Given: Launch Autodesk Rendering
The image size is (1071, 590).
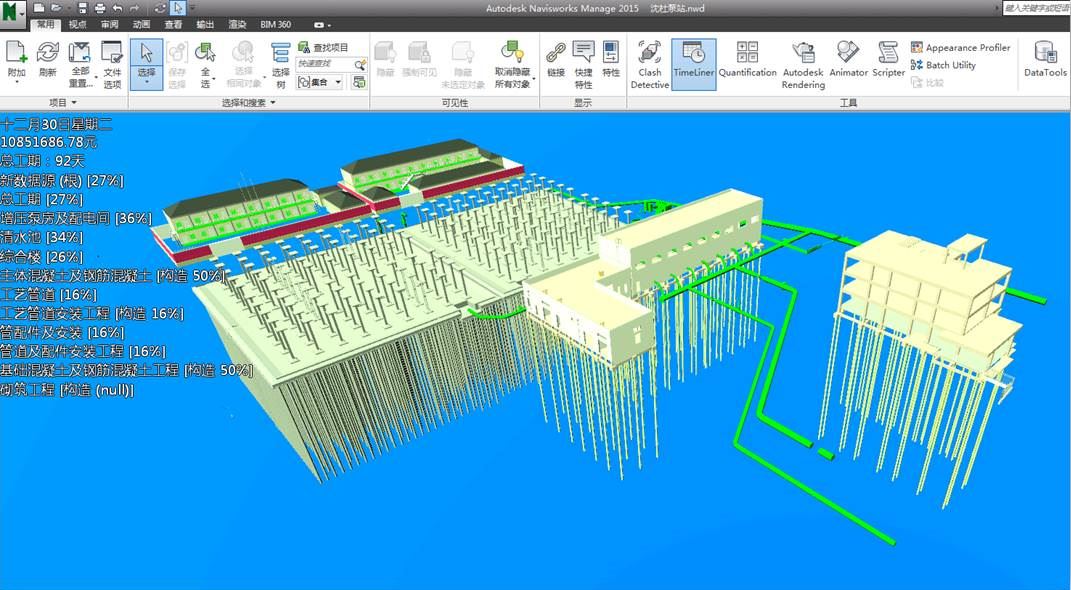Looking at the screenshot, I should click(x=803, y=64).
